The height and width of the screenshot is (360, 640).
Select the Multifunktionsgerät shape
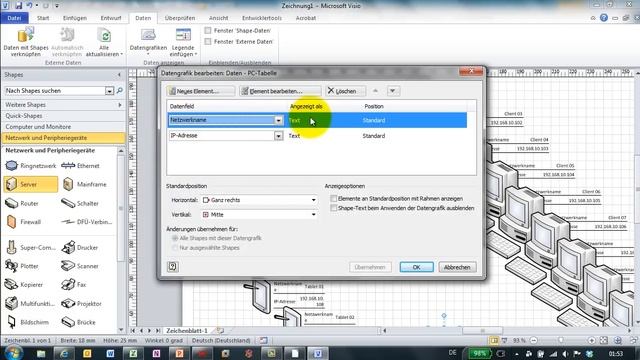(x=30, y=304)
